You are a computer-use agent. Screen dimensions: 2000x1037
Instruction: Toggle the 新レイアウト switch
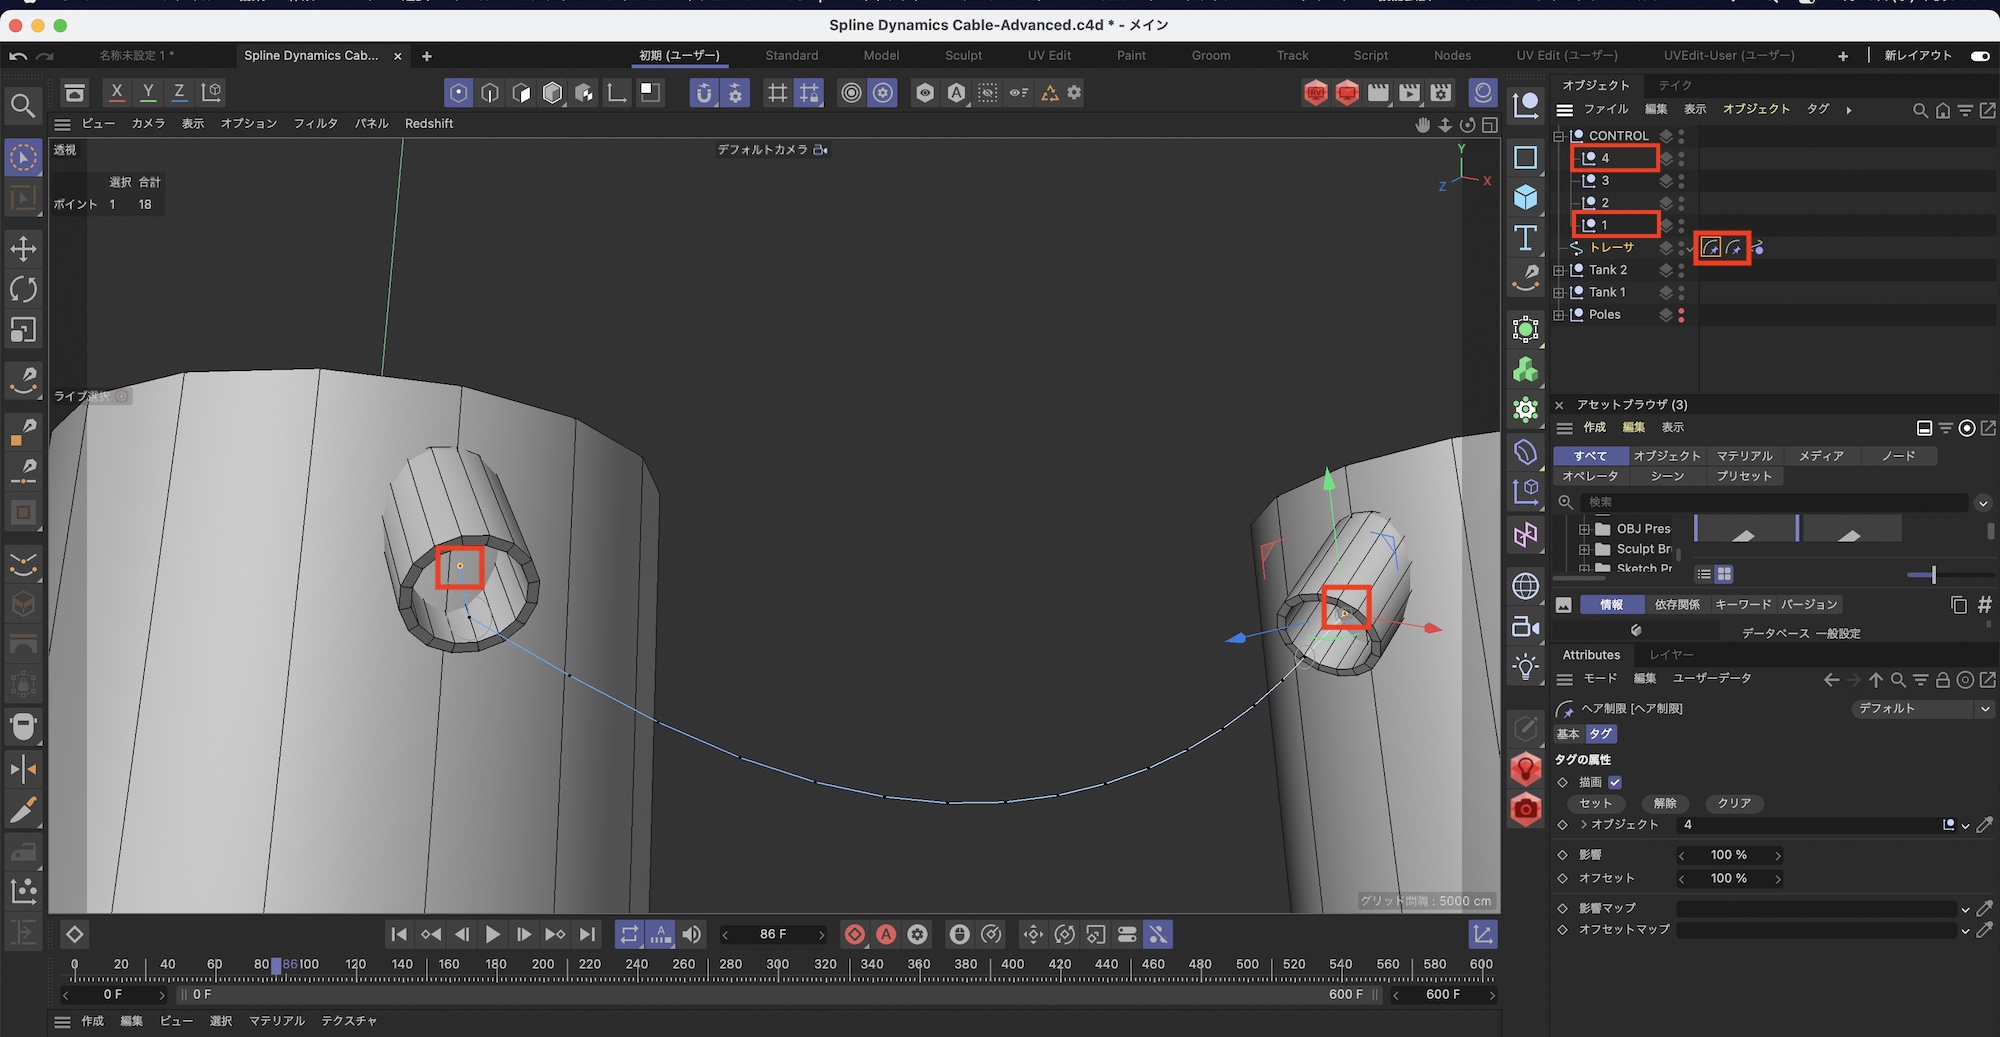pos(1979,56)
